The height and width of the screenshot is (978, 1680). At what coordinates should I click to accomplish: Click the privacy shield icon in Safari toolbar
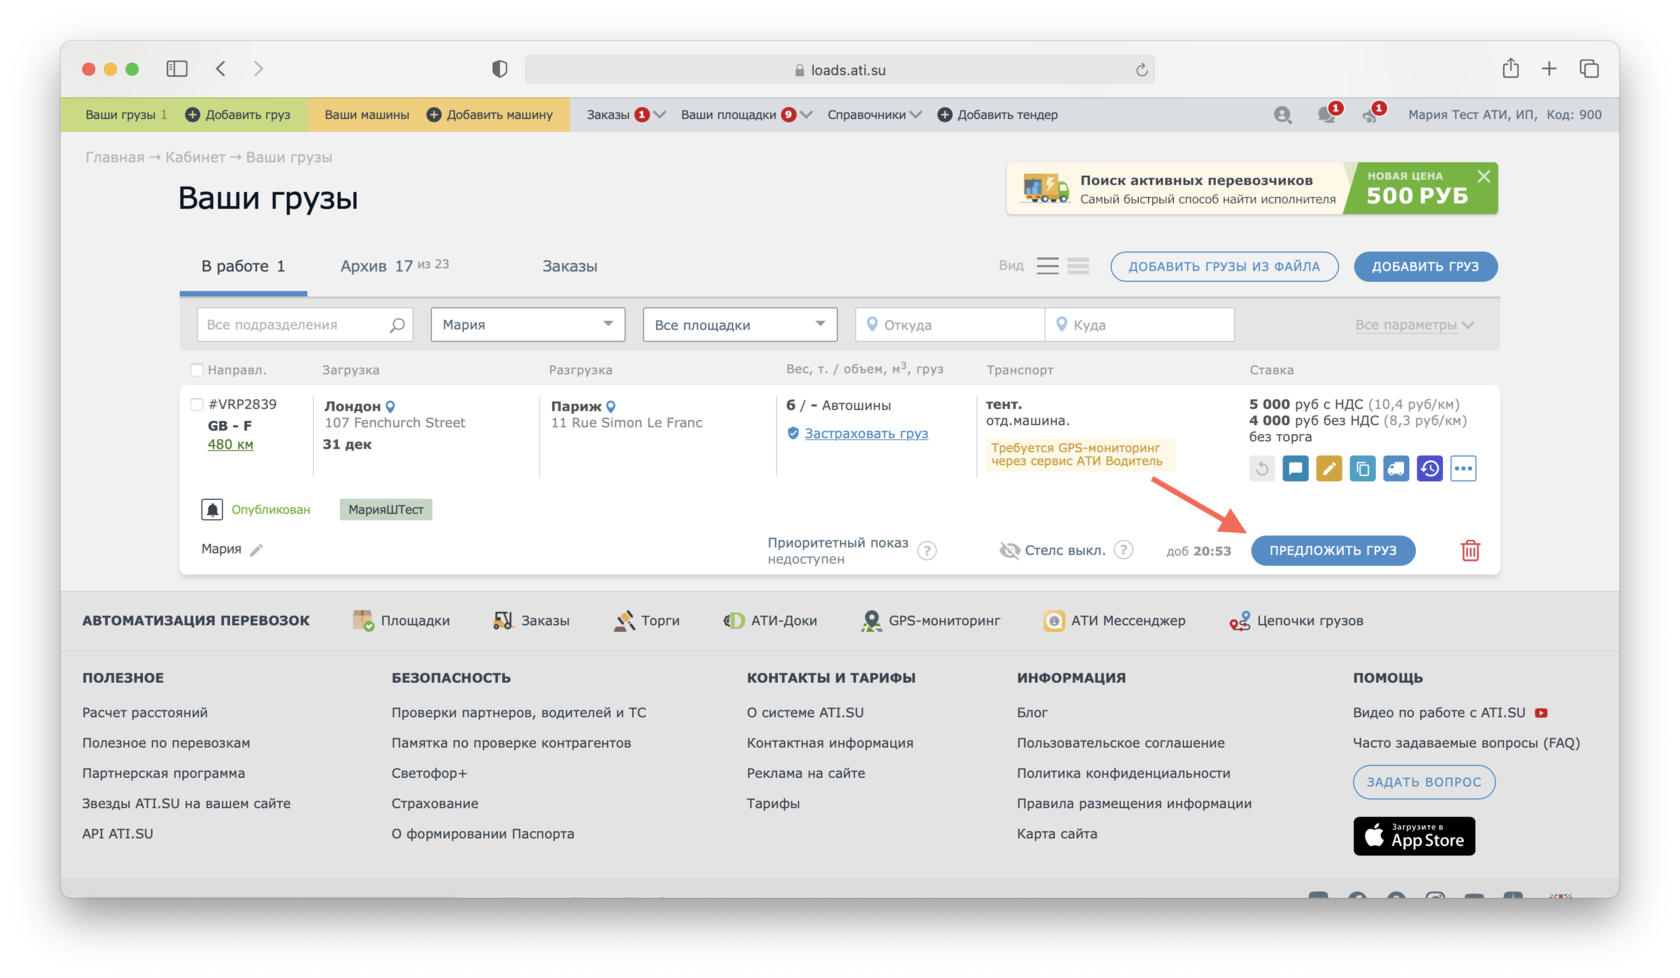[x=500, y=68]
